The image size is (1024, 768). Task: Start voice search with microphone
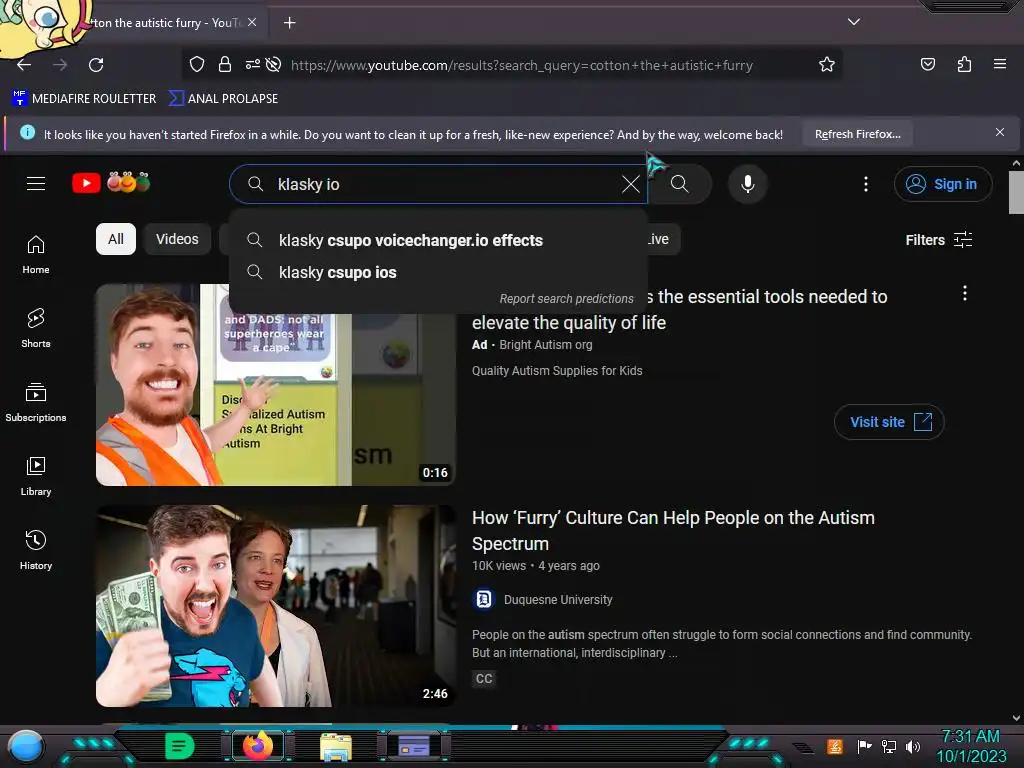pyautogui.click(x=748, y=184)
